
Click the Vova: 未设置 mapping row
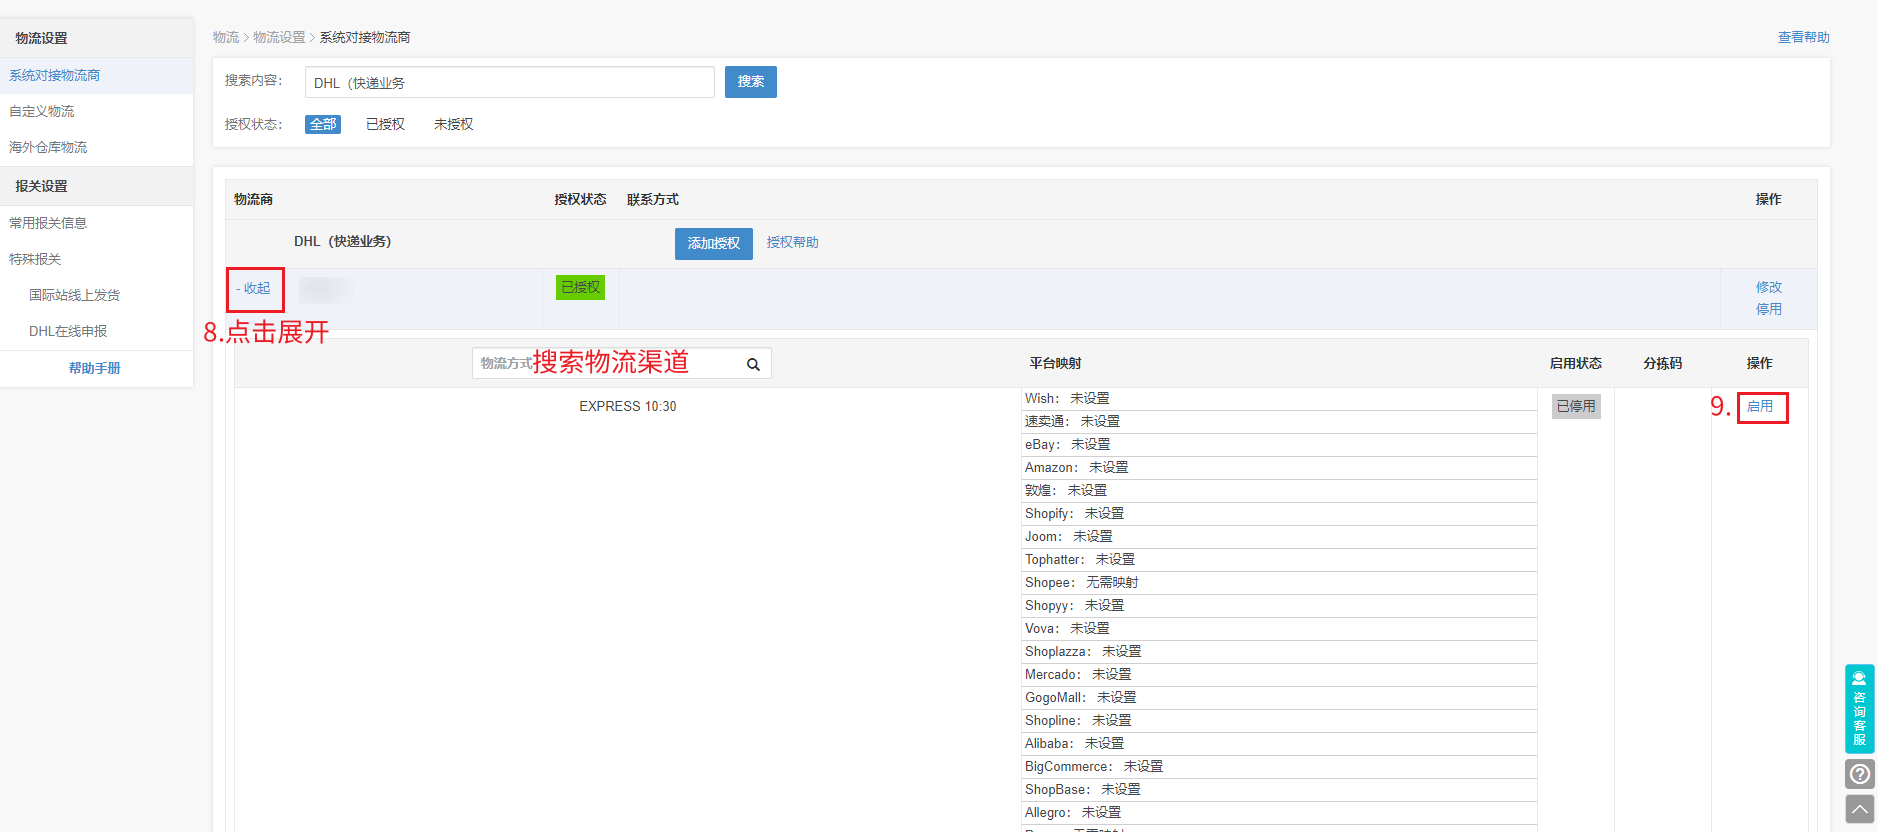[1279, 629]
